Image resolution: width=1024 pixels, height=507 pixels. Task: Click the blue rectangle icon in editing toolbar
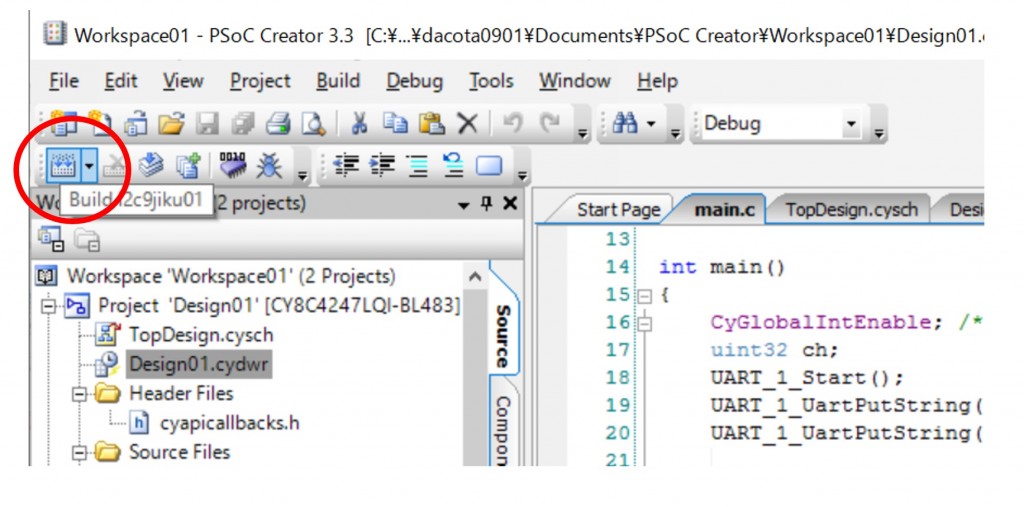[488, 167]
